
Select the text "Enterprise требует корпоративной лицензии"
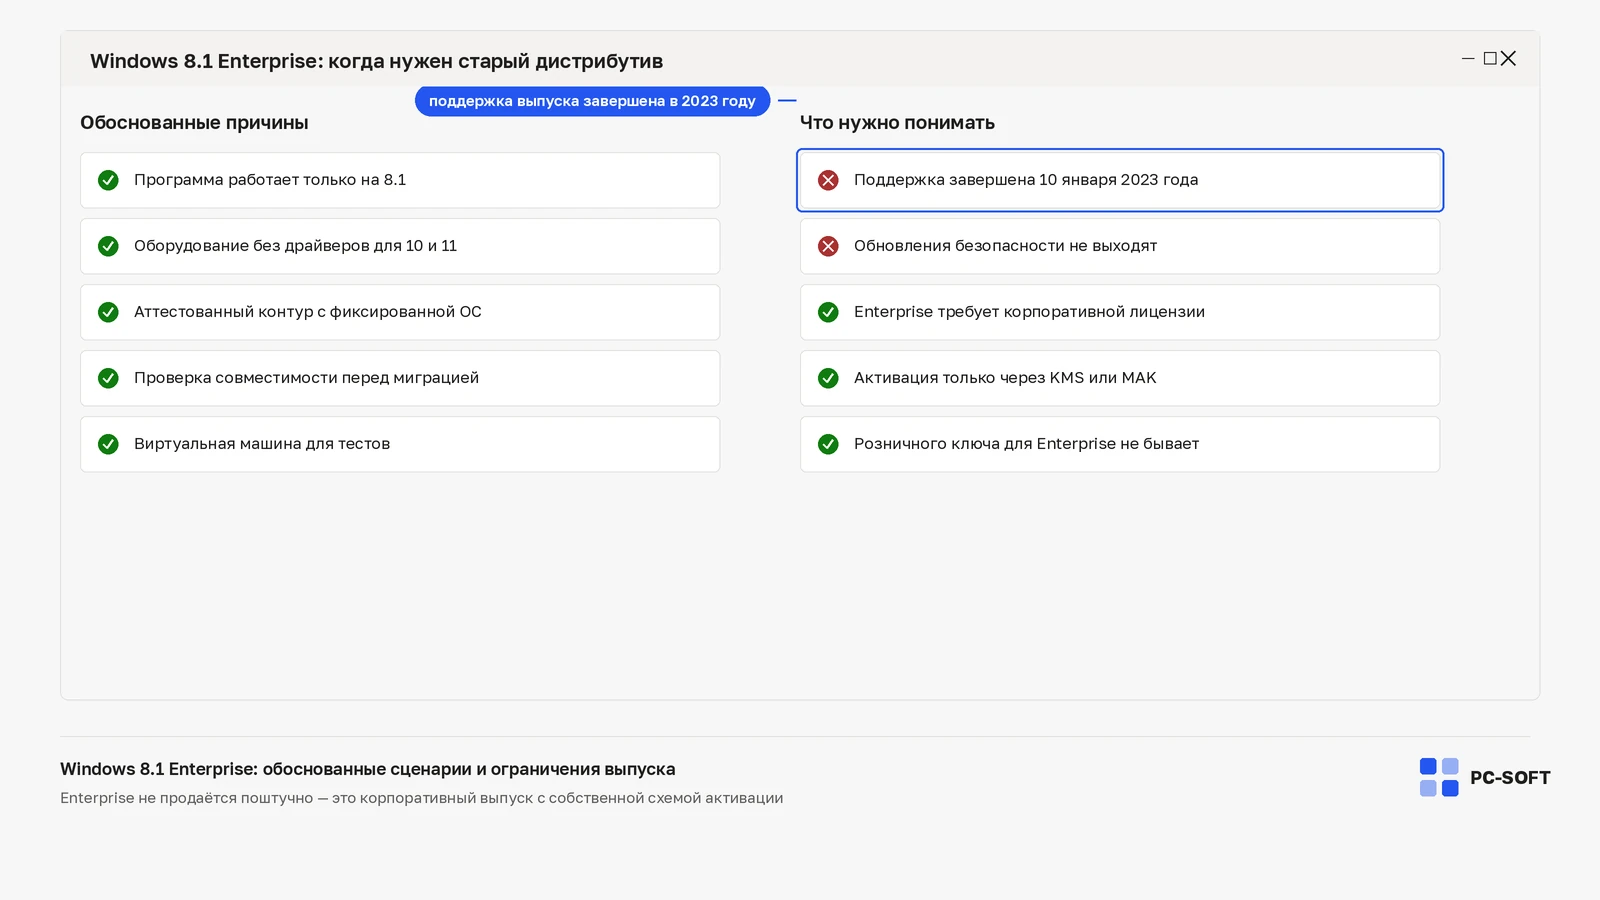[1029, 312]
